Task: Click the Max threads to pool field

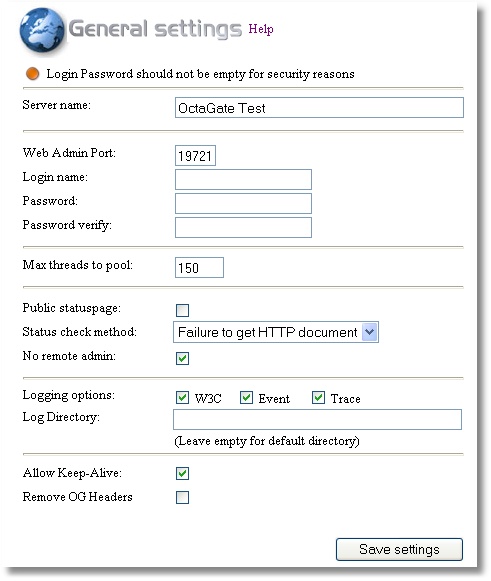Action: [199, 267]
